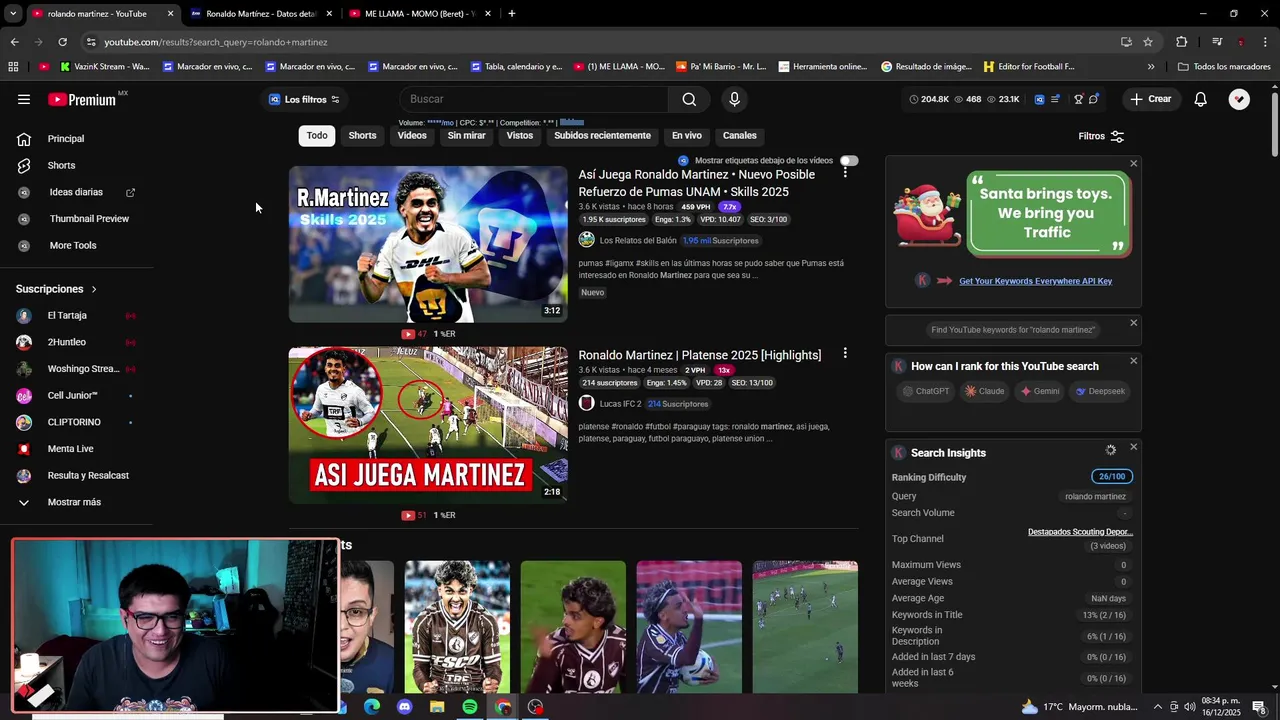Open R.Martinez Skills 2025 thumbnail
Image resolution: width=1280 pixels, height=720 pixels.
coord(428,244)
